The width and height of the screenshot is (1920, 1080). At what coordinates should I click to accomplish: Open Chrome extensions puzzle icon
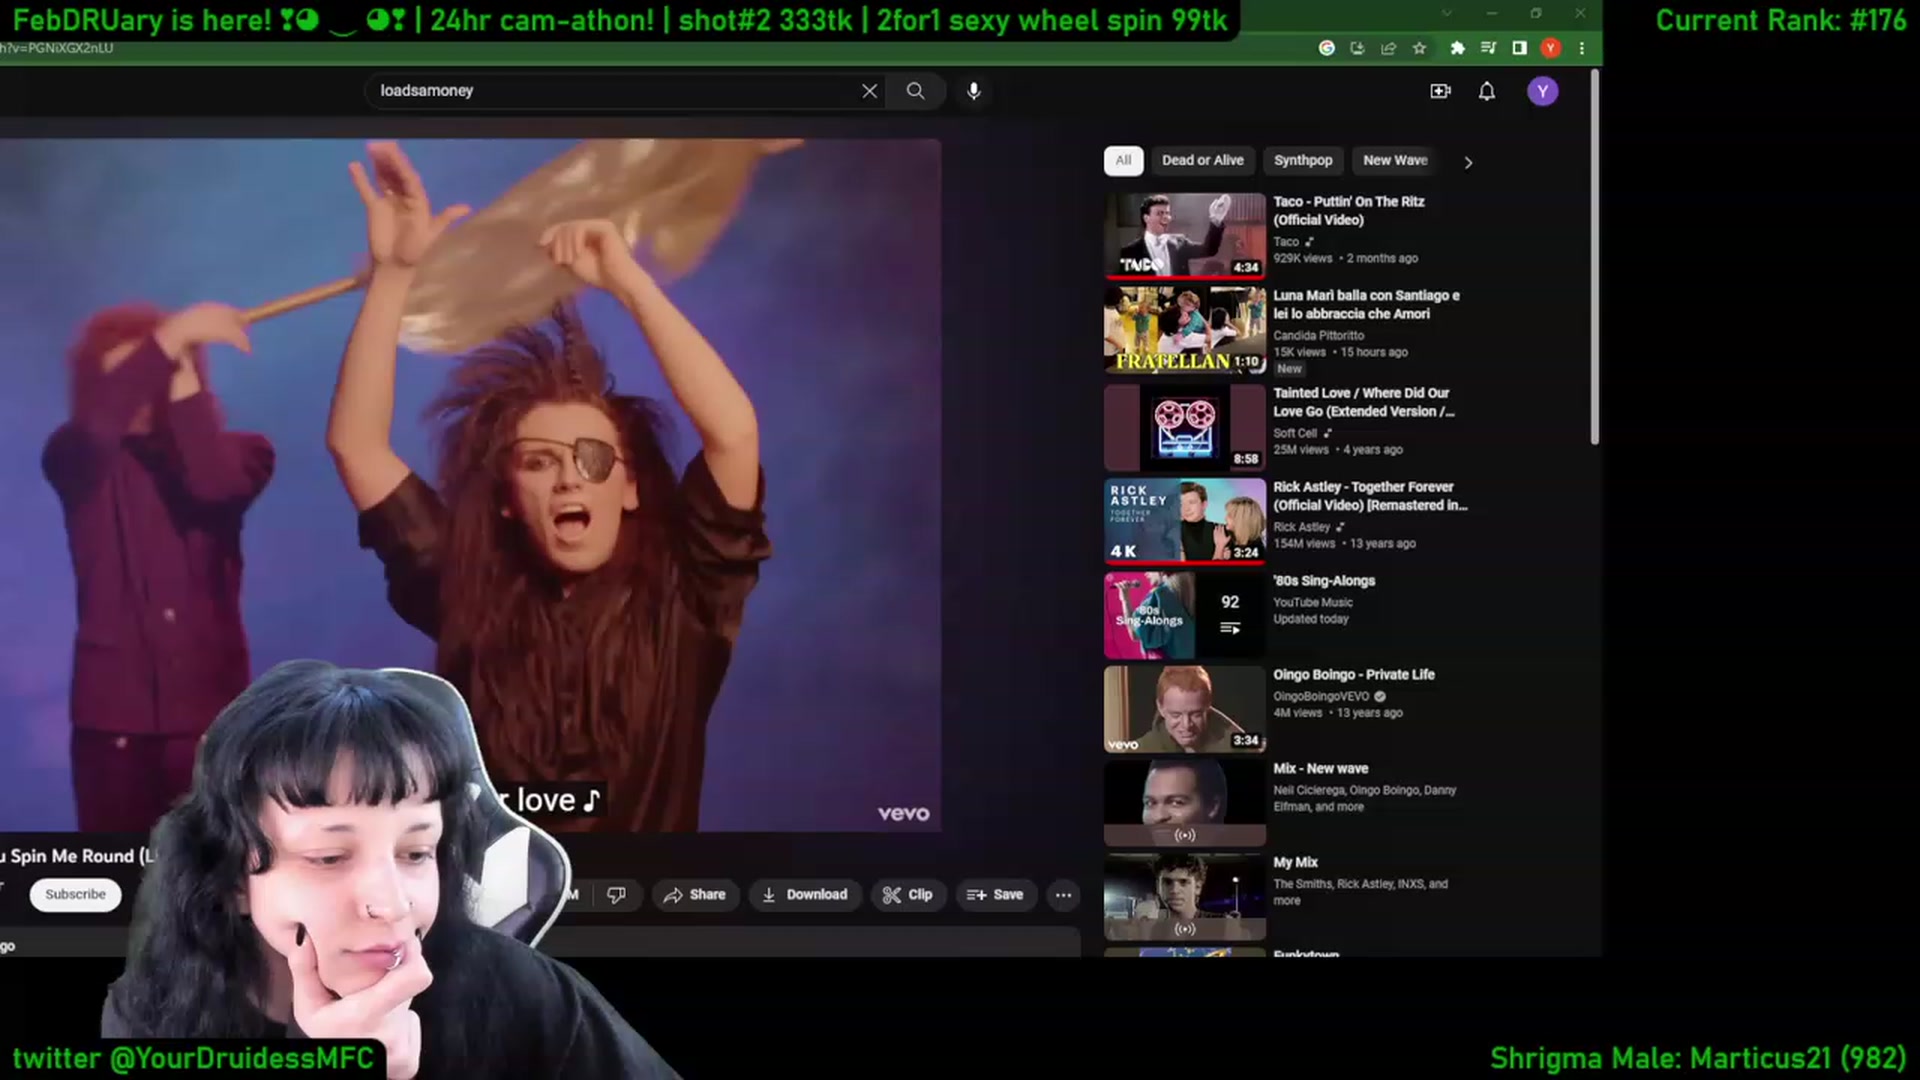click(x=1457, y=48)
